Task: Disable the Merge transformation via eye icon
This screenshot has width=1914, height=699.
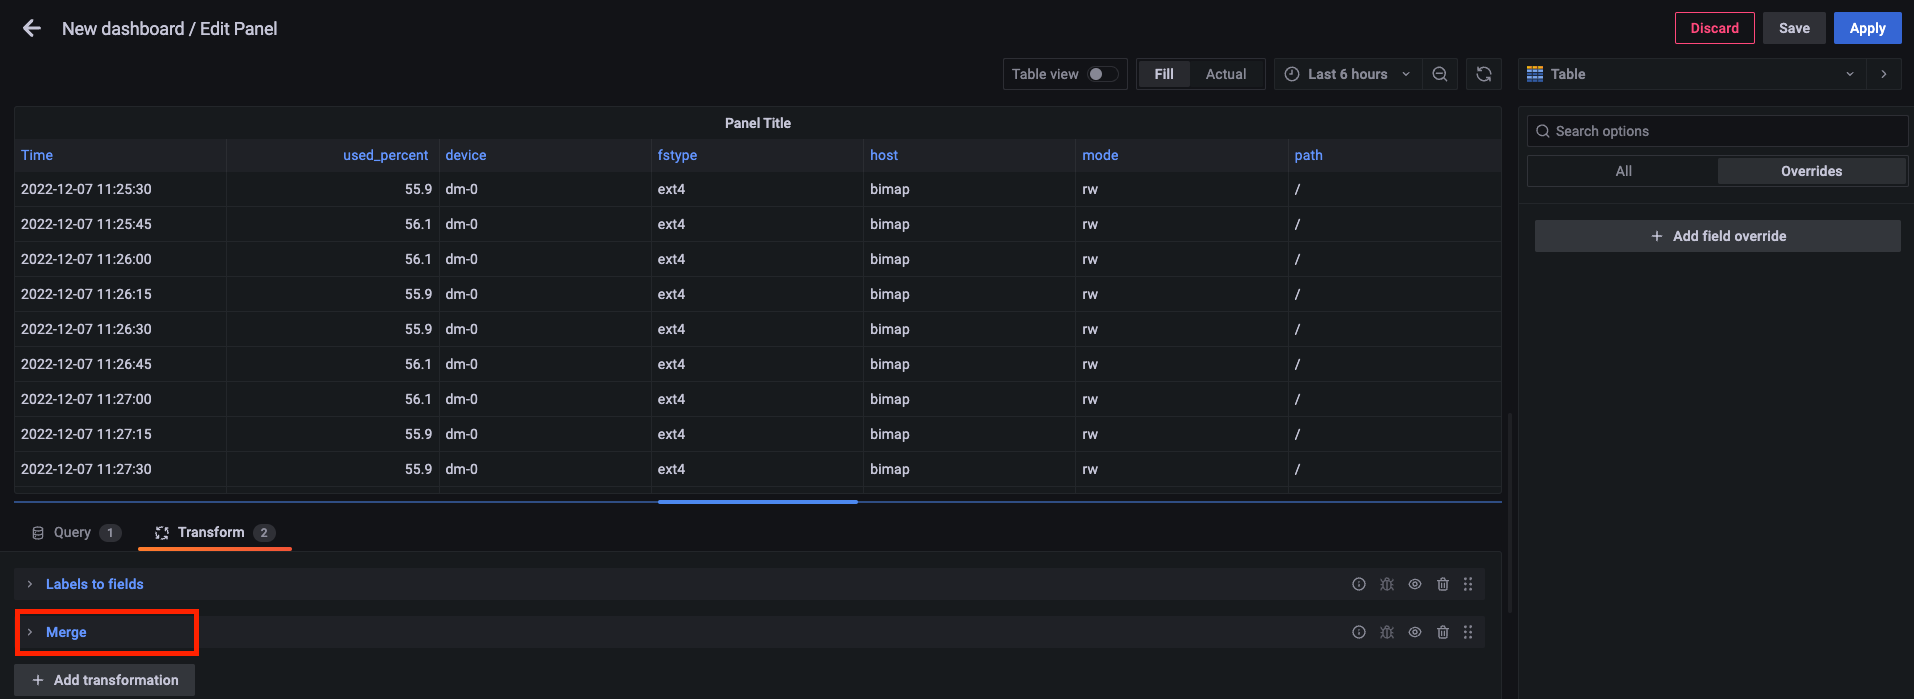Action: 1415,632
